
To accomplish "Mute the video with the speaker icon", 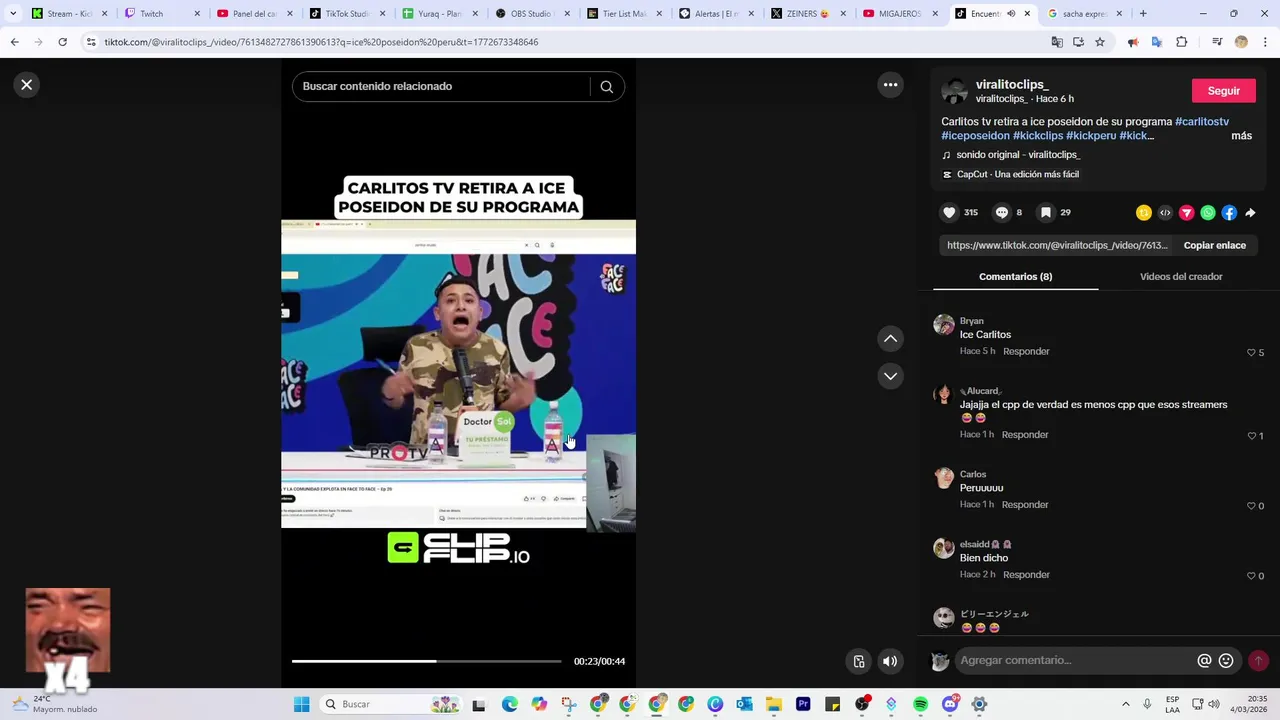I will tap(889, 661).
